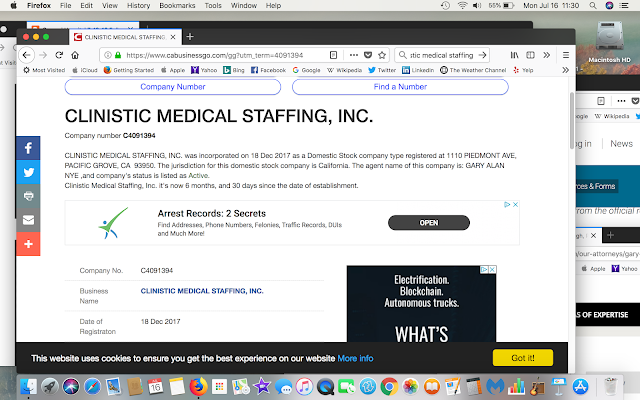Screen dimensions: 640x400
Task: Open Clinistic Medical Staffing business name link
Action: (202, 291)
